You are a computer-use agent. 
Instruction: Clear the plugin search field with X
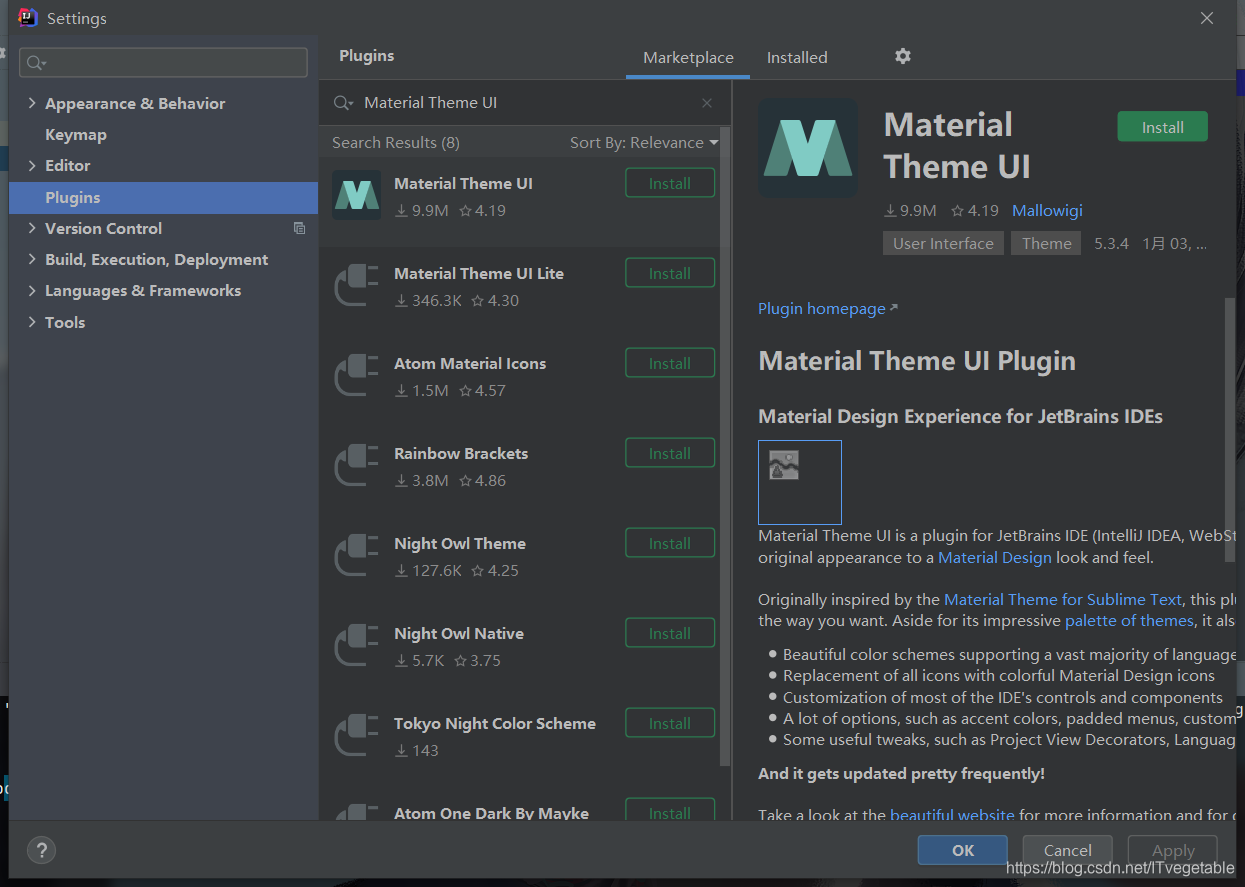[x=707, y=103]
